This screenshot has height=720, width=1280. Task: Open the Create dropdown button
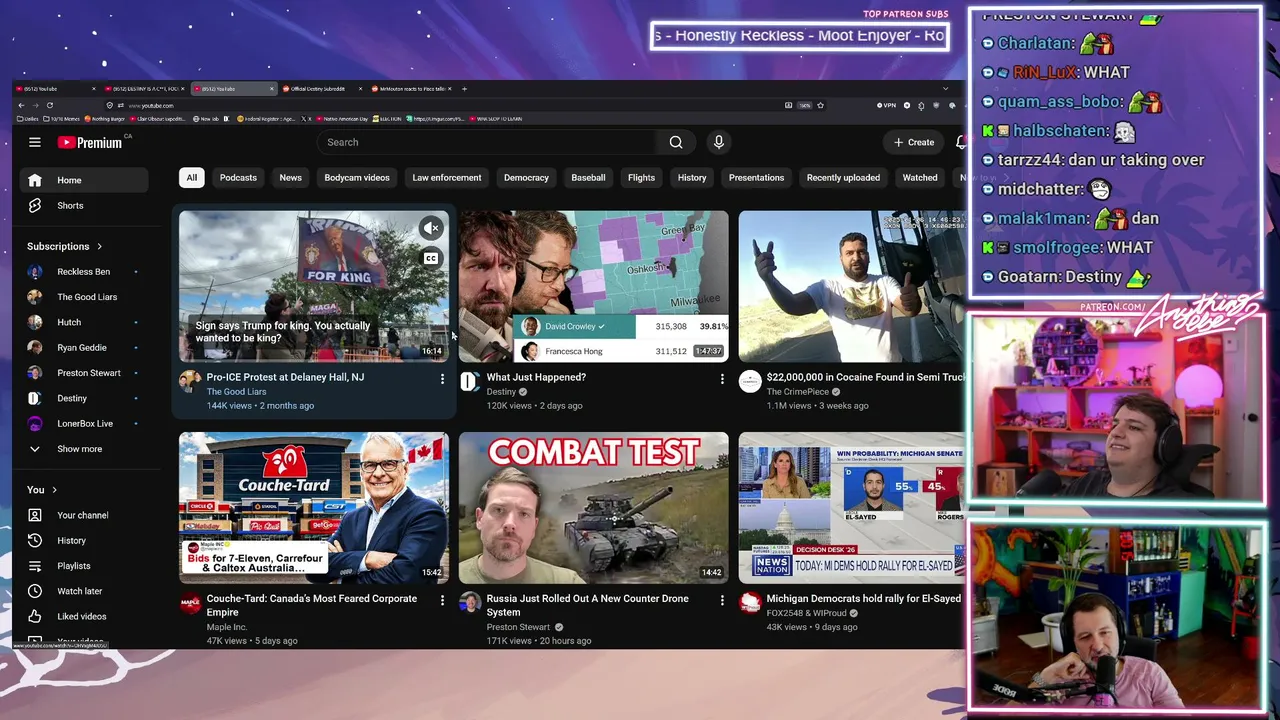tap(914, 142)
